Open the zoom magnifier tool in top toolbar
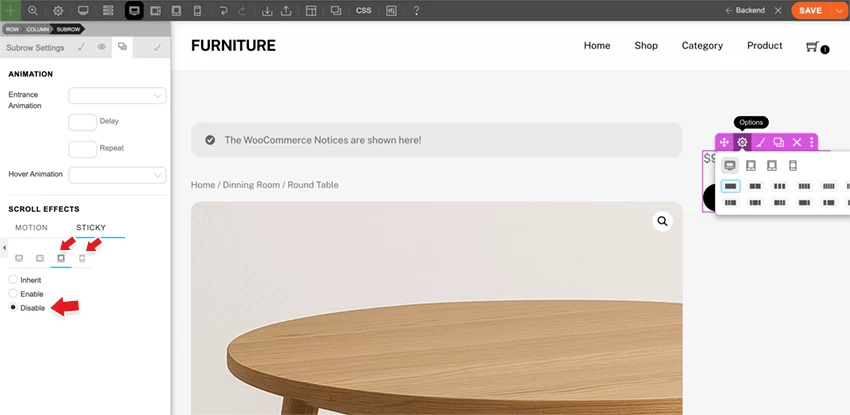Image resolution: width=850 pixels, height=415 pixels. pyautogui.click(x=33, y=10)
